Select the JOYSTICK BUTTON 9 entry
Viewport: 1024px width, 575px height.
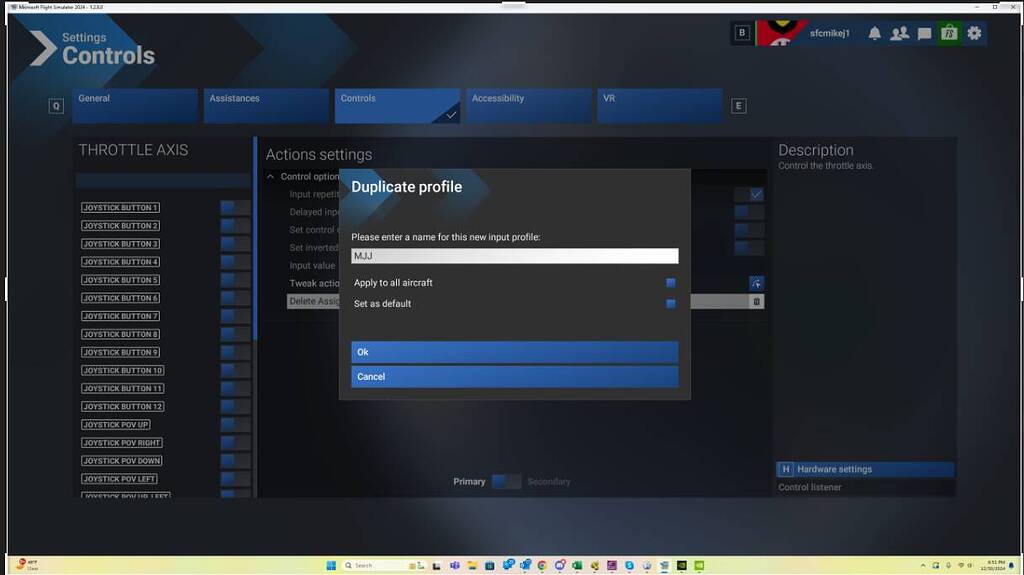pyautogui.click(x=120, y=352)
